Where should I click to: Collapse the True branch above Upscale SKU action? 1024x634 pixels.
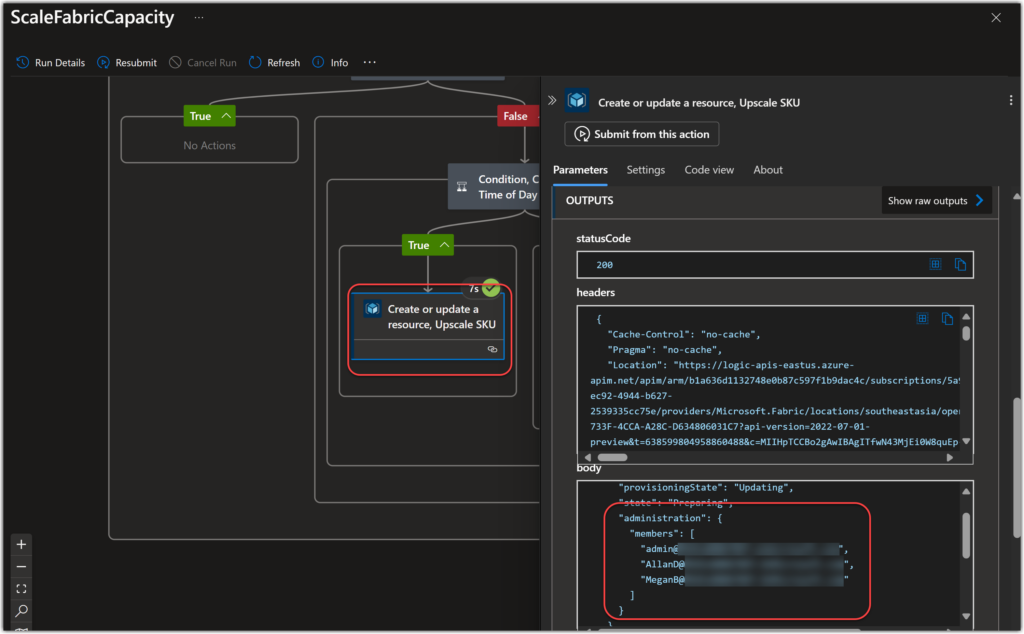[427, 245]
